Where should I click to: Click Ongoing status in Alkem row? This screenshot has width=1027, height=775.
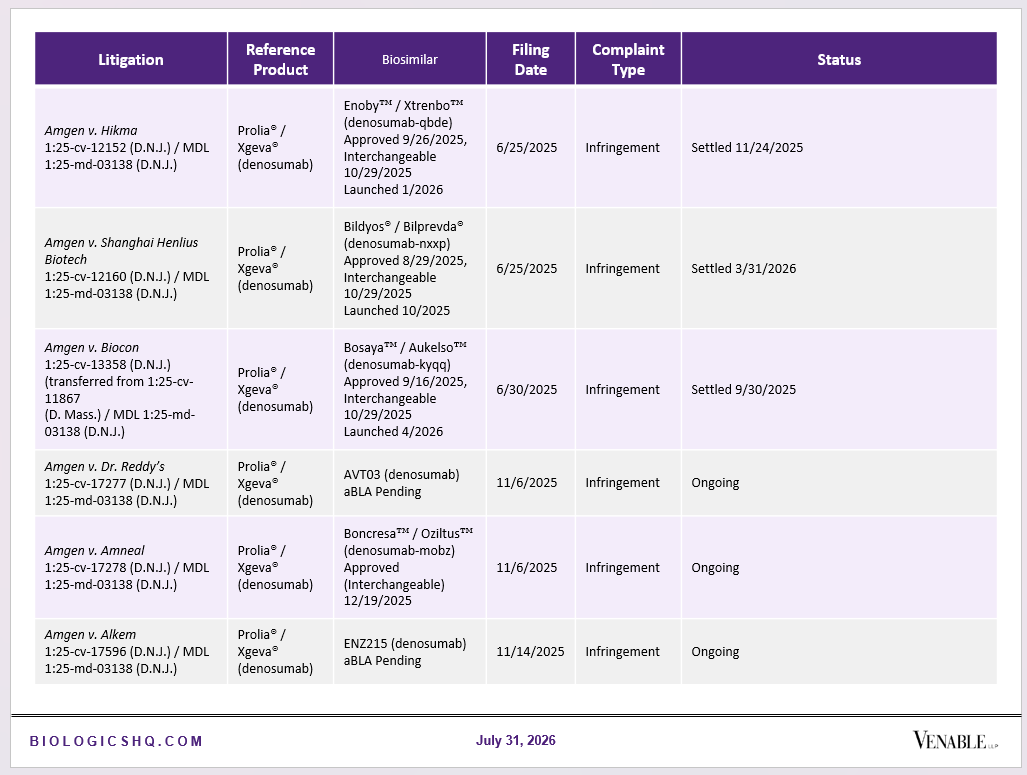715,651
